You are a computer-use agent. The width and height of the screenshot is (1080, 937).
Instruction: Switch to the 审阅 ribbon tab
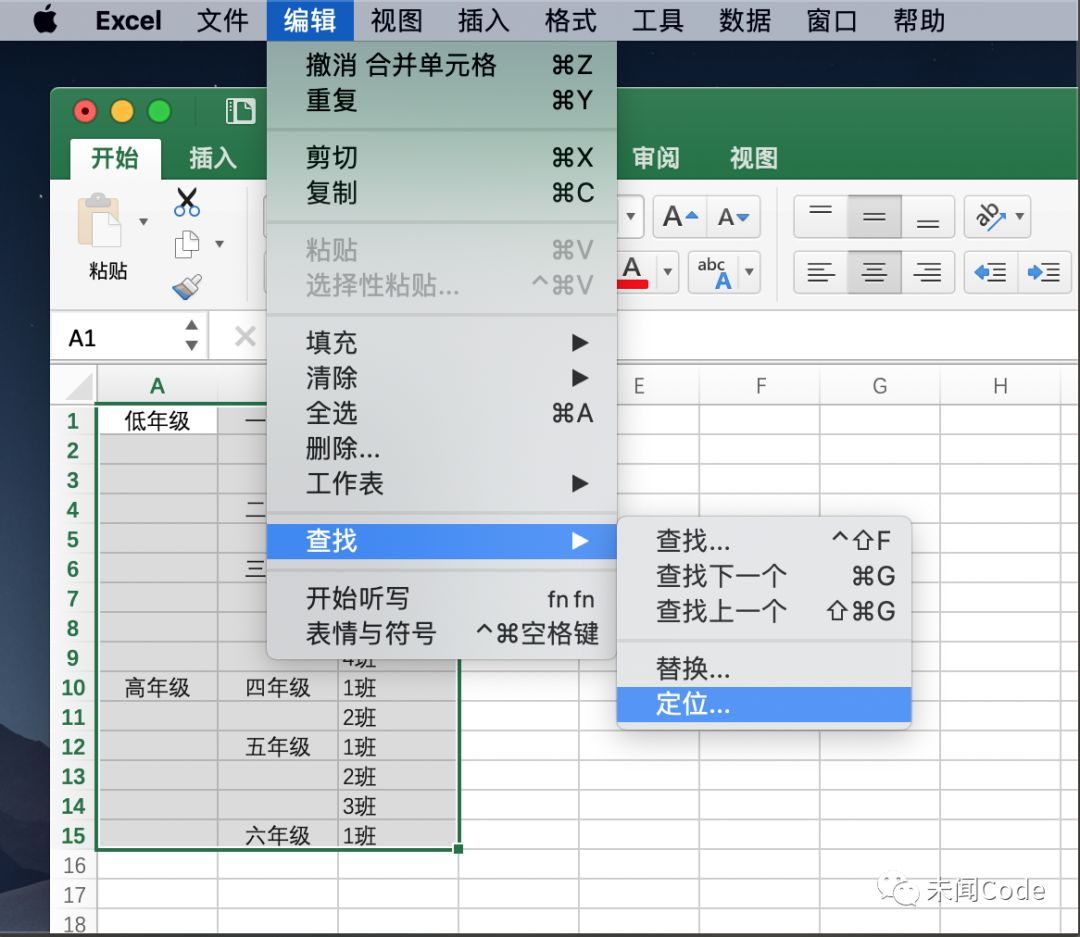point(656,158)
